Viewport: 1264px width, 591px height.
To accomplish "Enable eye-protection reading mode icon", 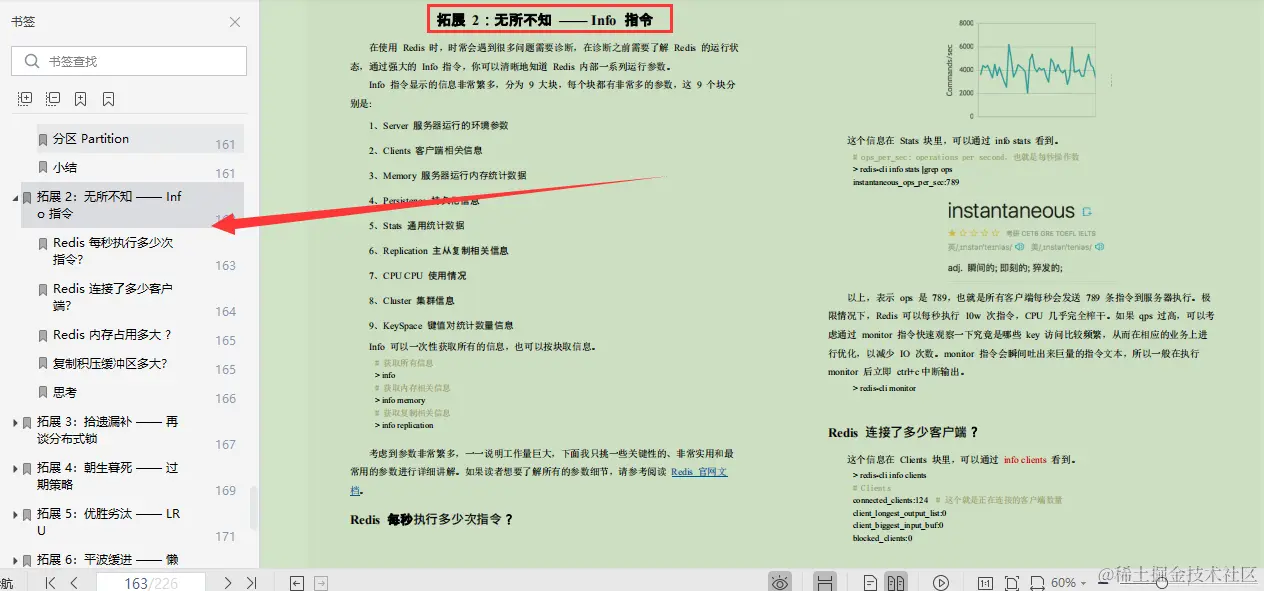I will click(x=780, y=581).
